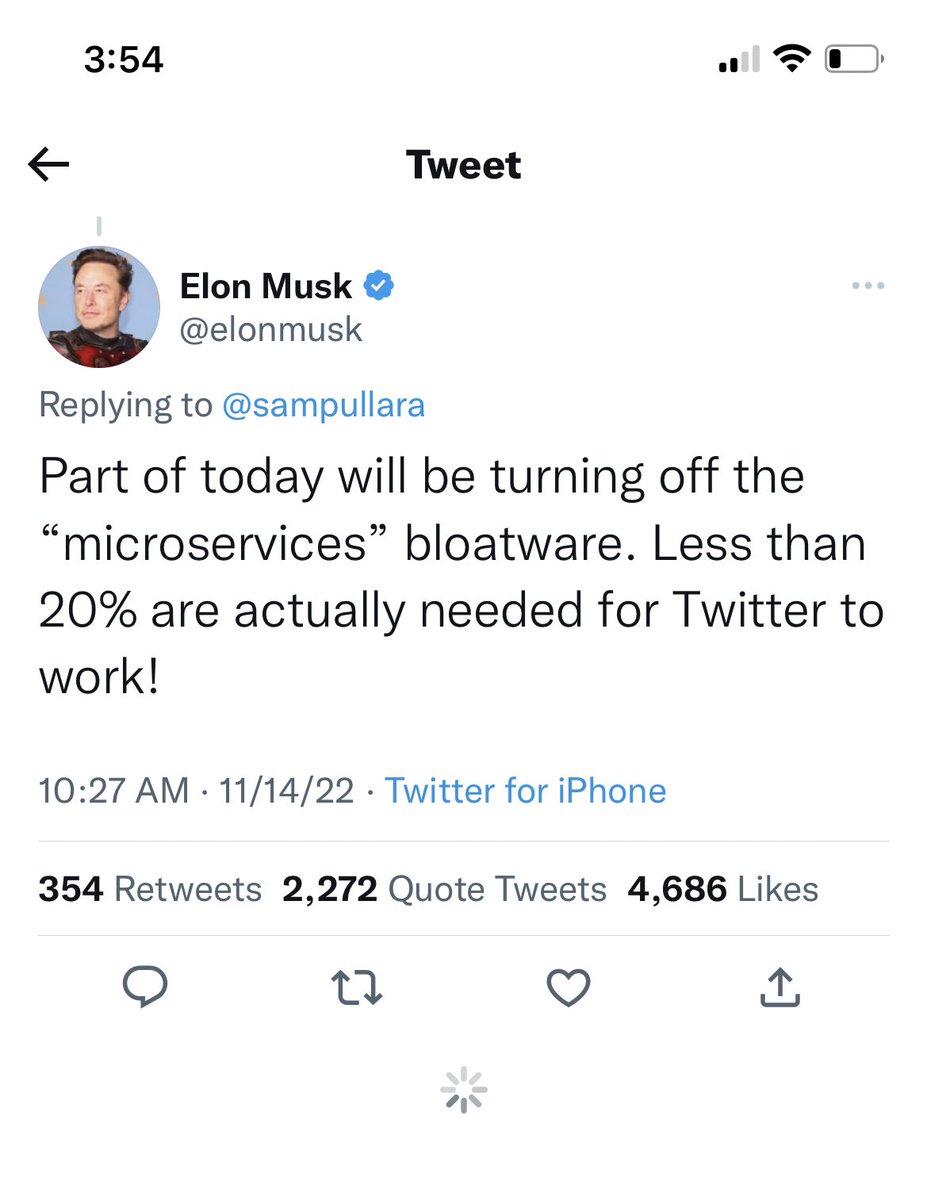
Task: Open the @sampullara profile link
Action: click(323, 405)
